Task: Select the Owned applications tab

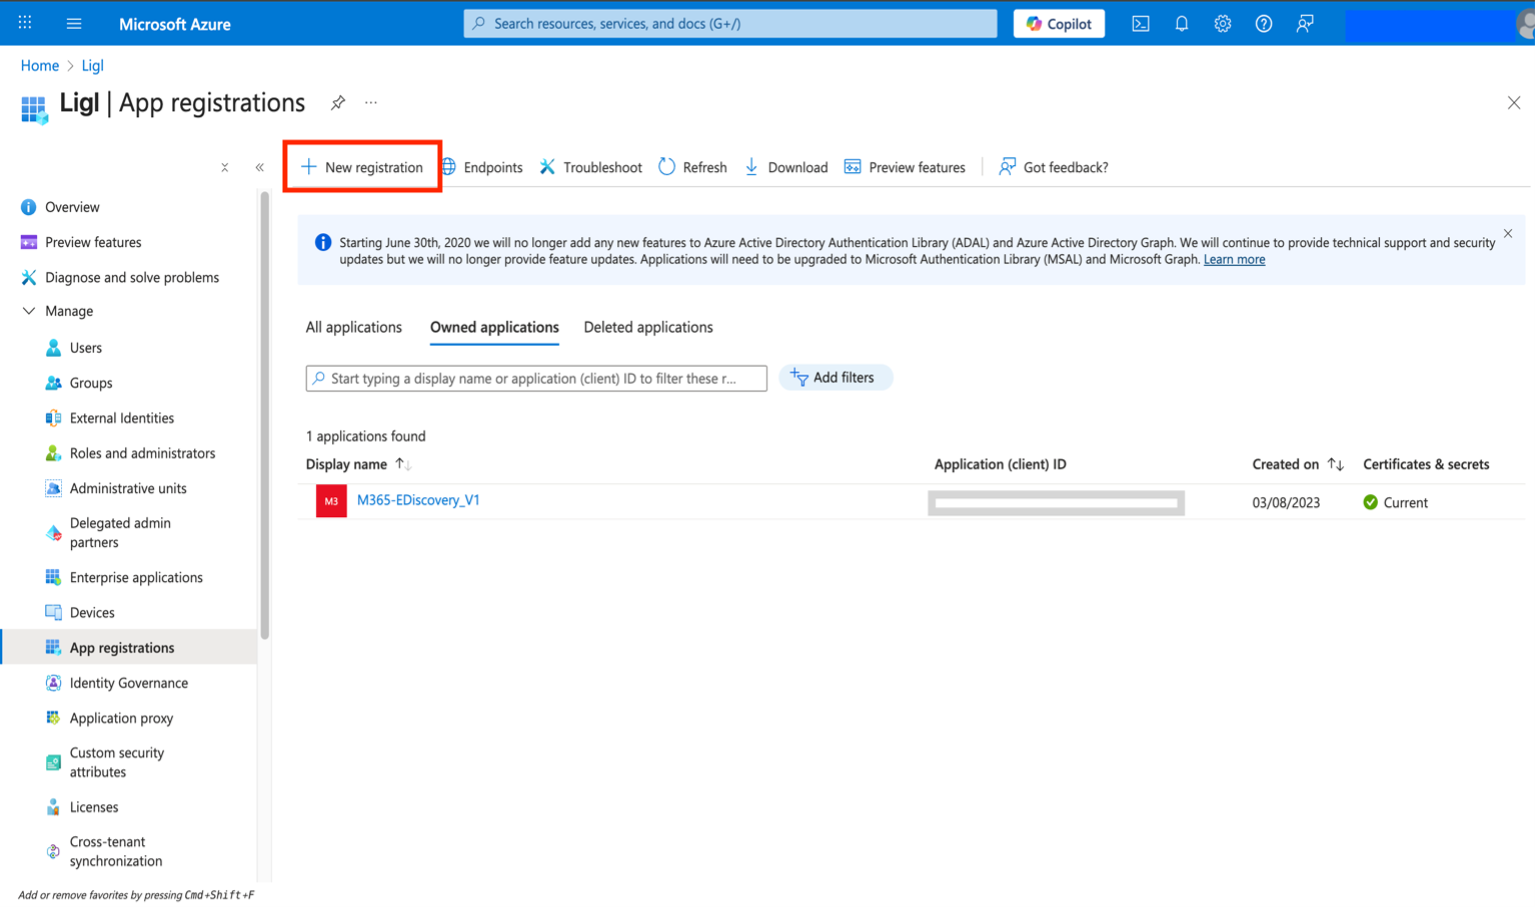Action: click(x=494, y=327)
